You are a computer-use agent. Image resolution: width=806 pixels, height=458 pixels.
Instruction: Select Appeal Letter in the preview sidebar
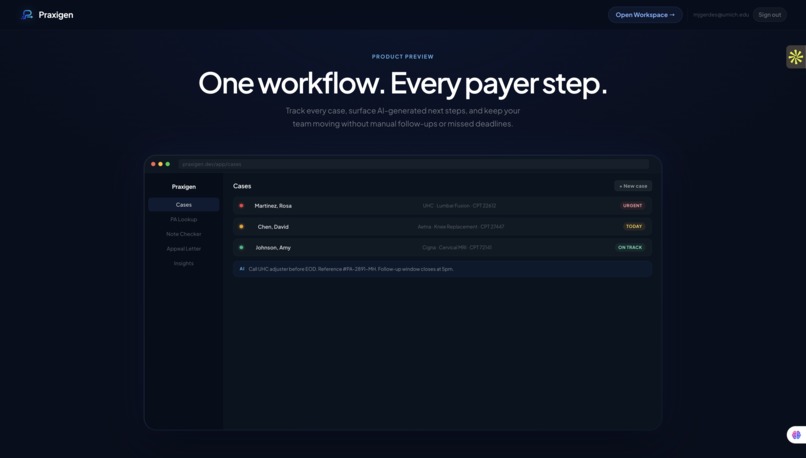[184, 249]
